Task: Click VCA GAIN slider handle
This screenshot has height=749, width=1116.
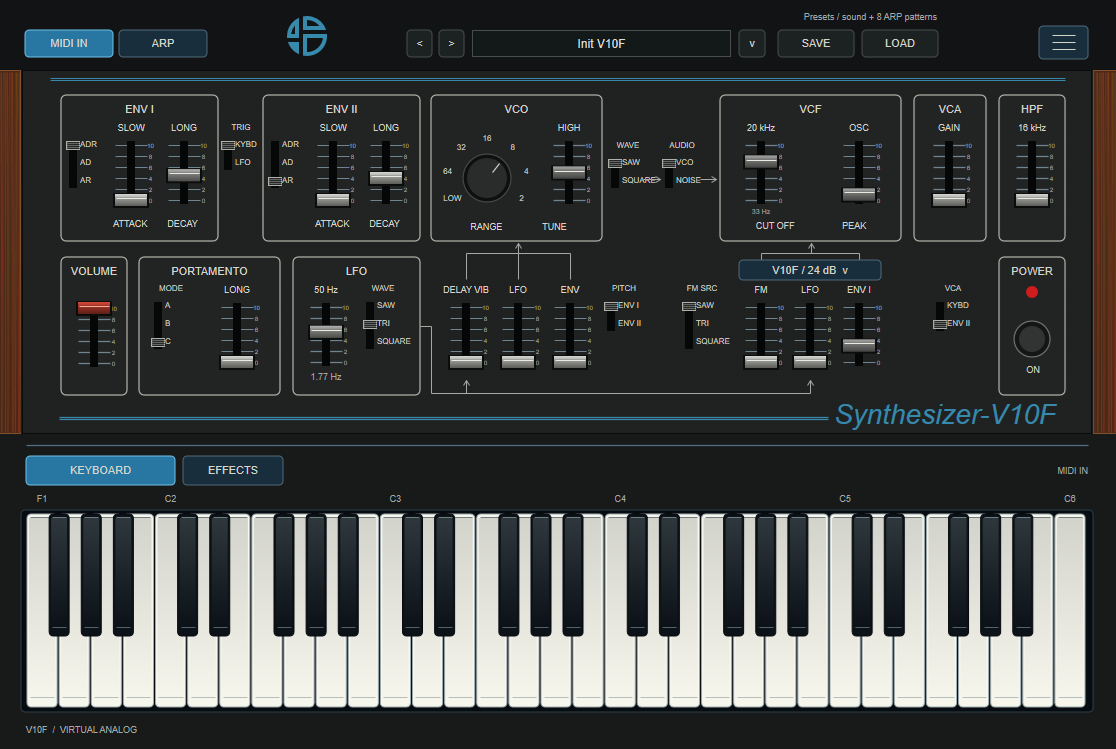Action: coord(949,199)
